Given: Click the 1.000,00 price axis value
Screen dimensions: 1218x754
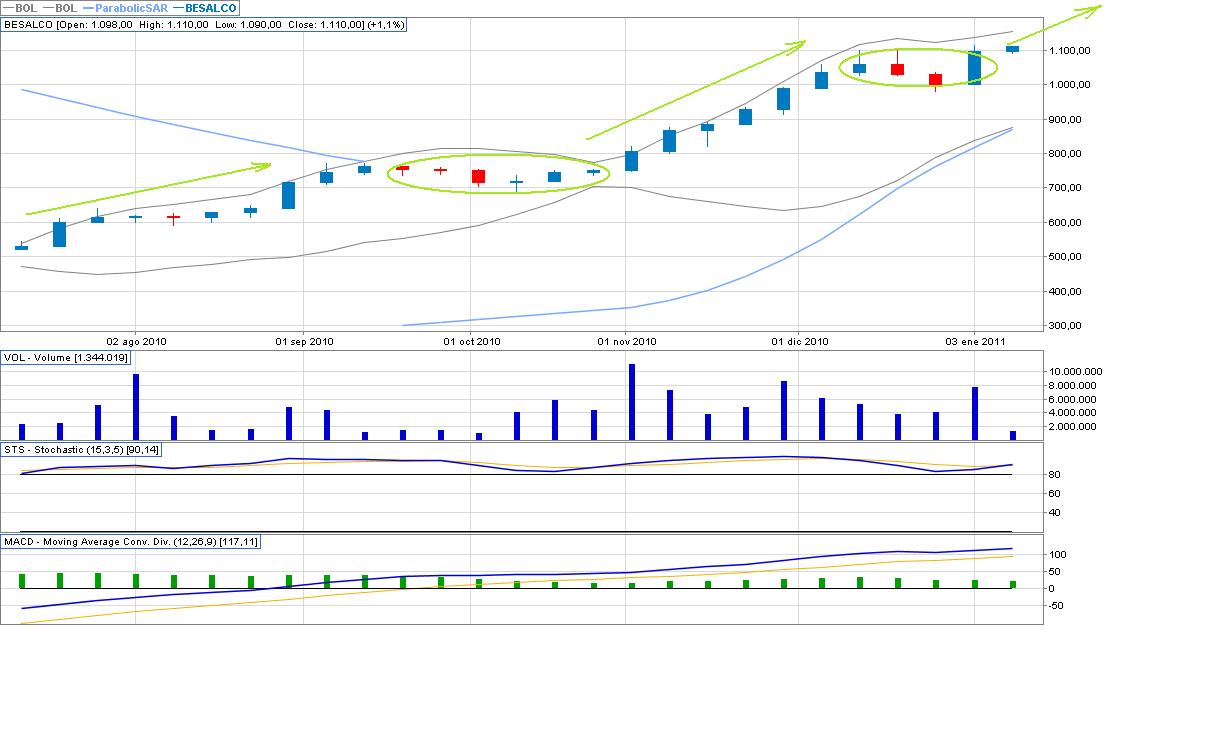Looking at the screenshot, I should pyautogui.click(x=1071, y=85).
